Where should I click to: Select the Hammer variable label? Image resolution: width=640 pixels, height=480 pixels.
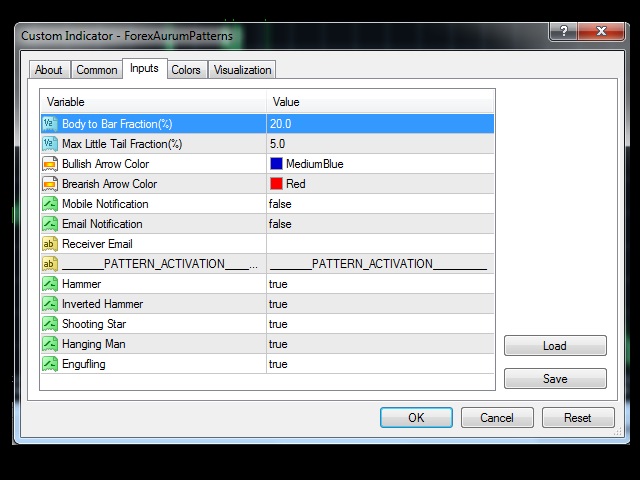[82, 284]
